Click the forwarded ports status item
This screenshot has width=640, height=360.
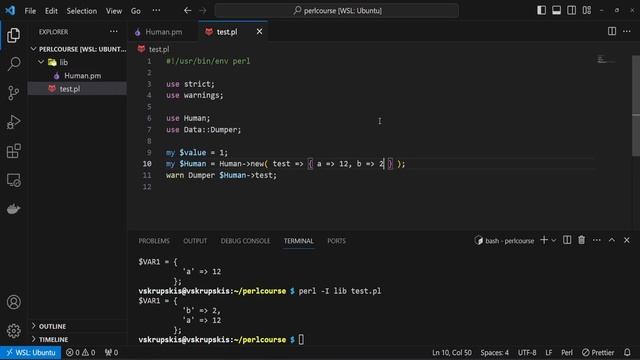click(x=111, y=352)
